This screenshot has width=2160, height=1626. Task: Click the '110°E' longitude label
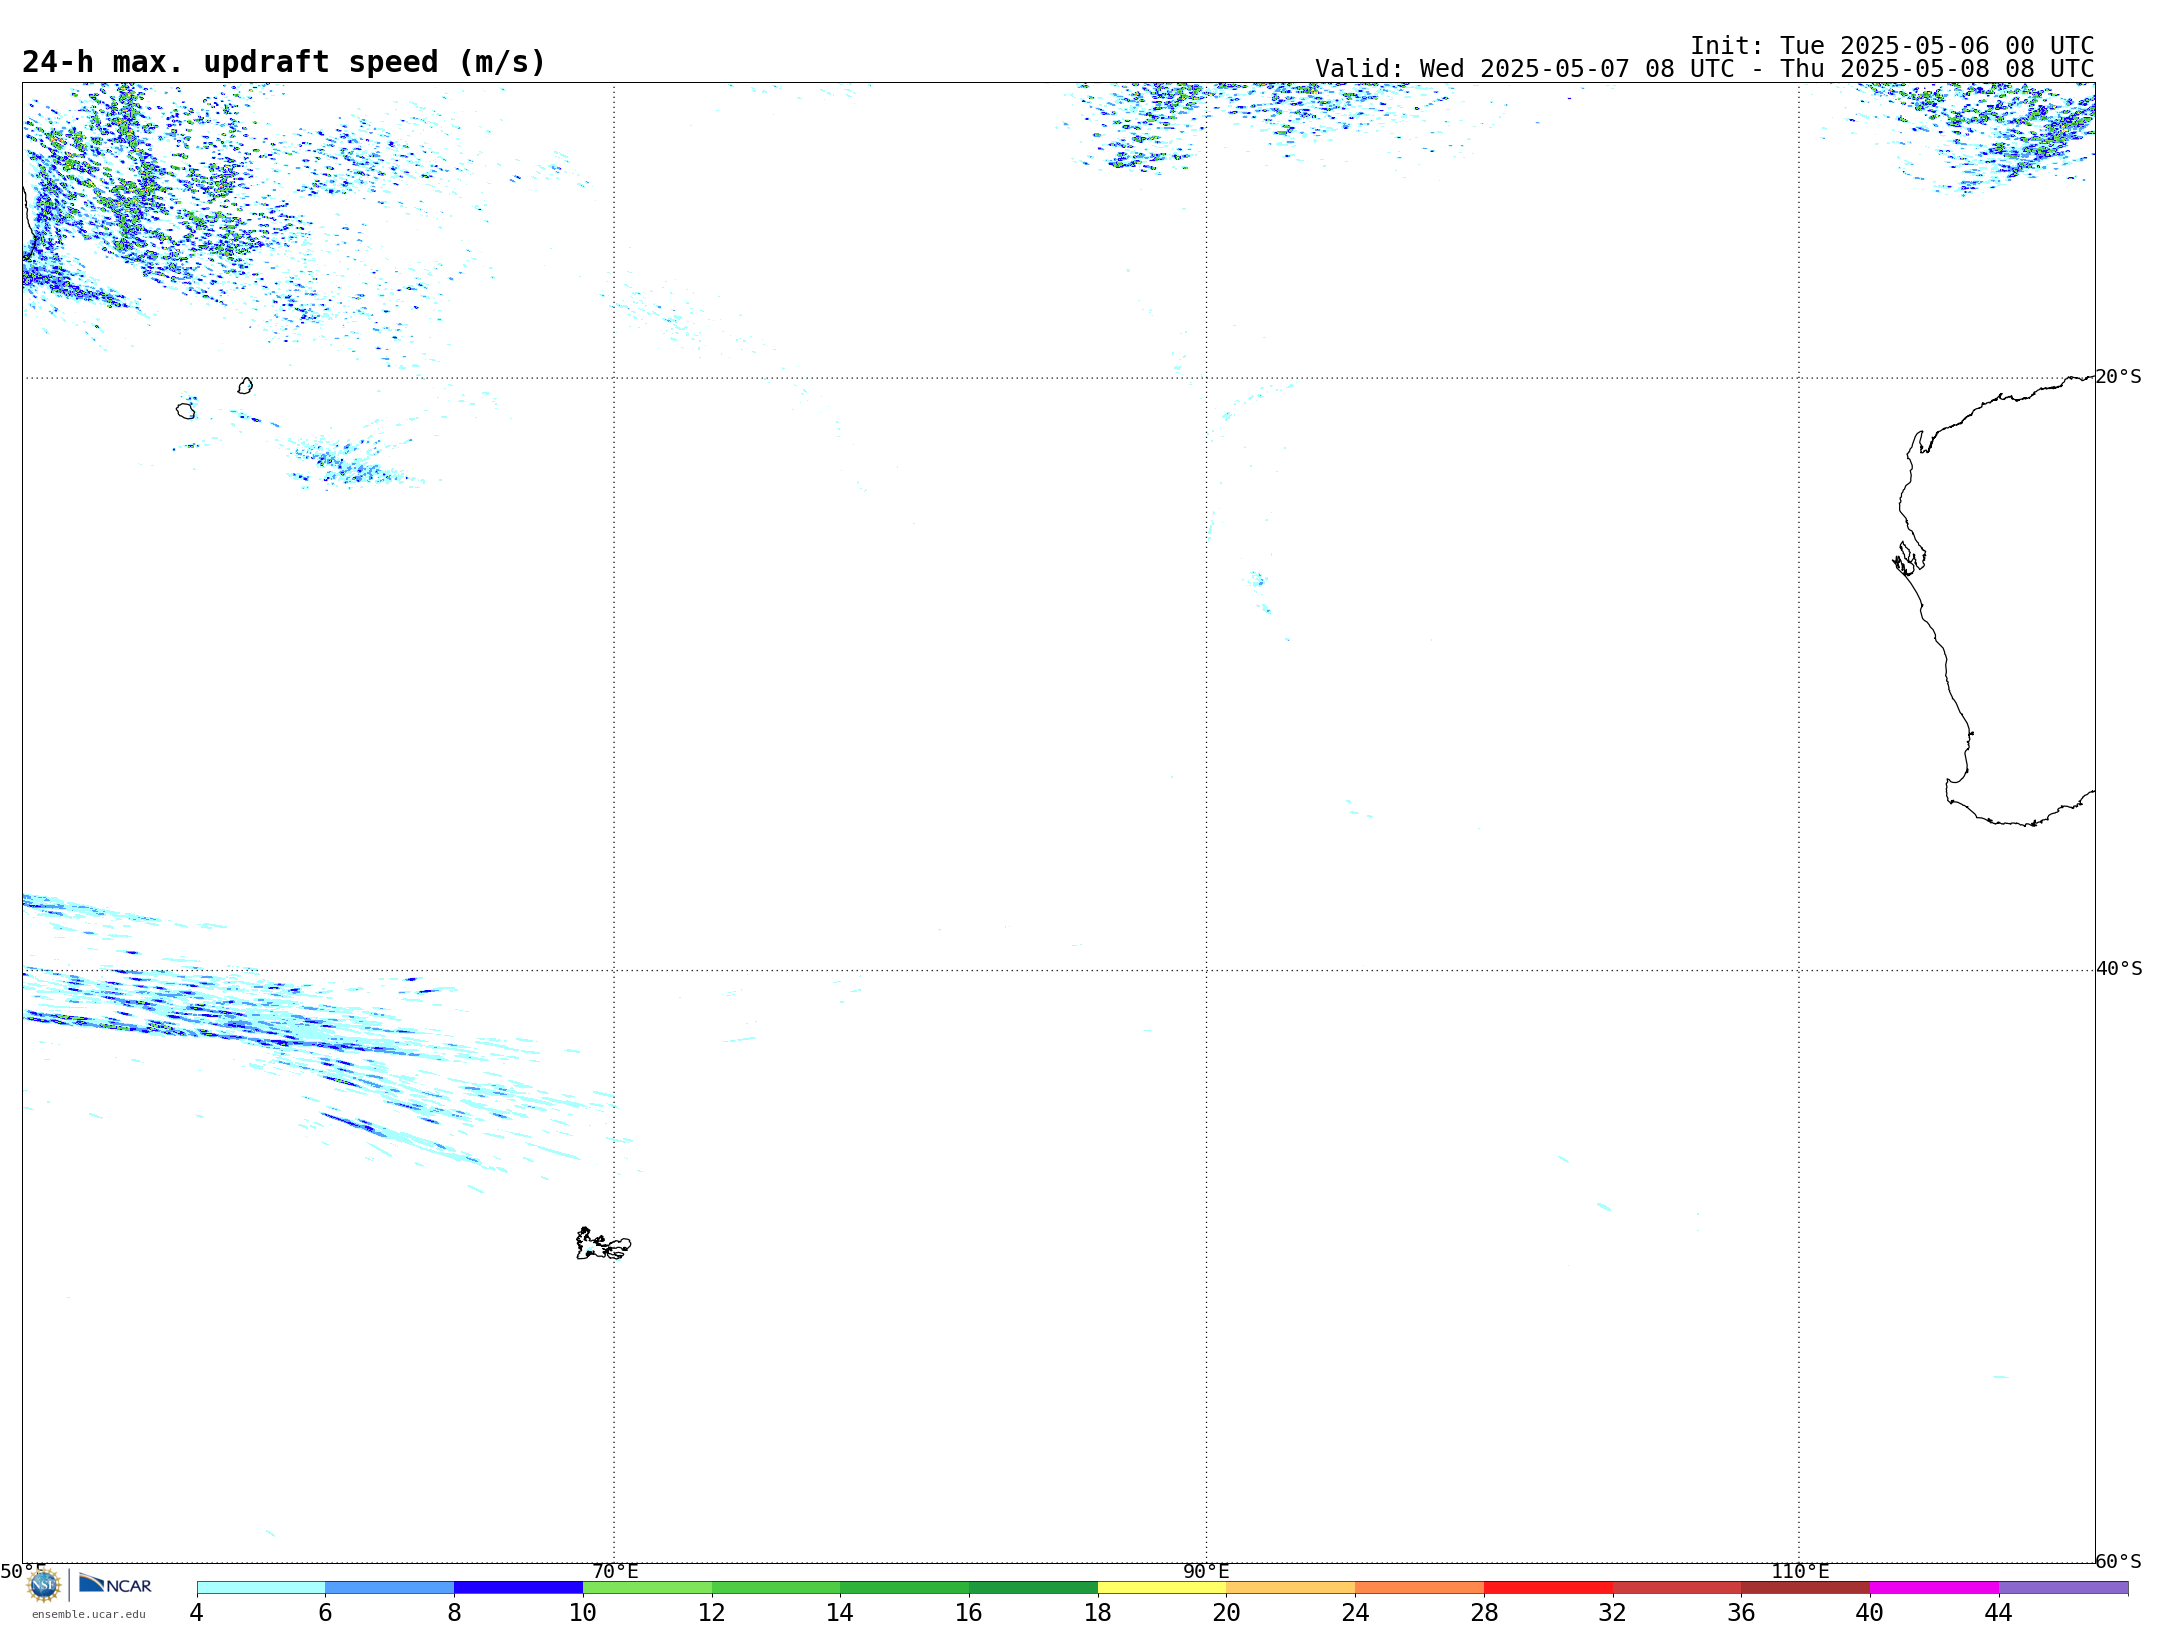pyautogui.click(x=1800, y=1572)
